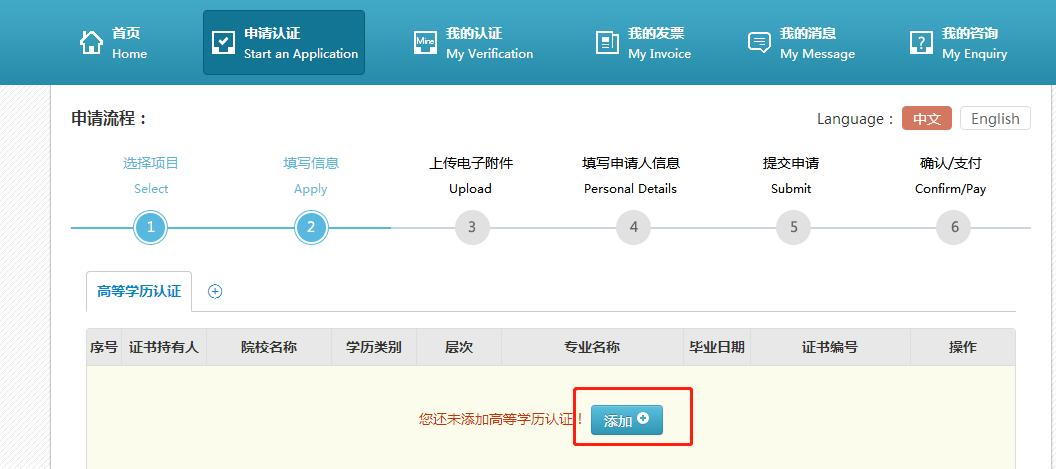This screenshot has width=1056, height=469.
Task: Click the plus icon beside 高等学历认证 tab
Action: pyautogui.click(x=215, y=291)
